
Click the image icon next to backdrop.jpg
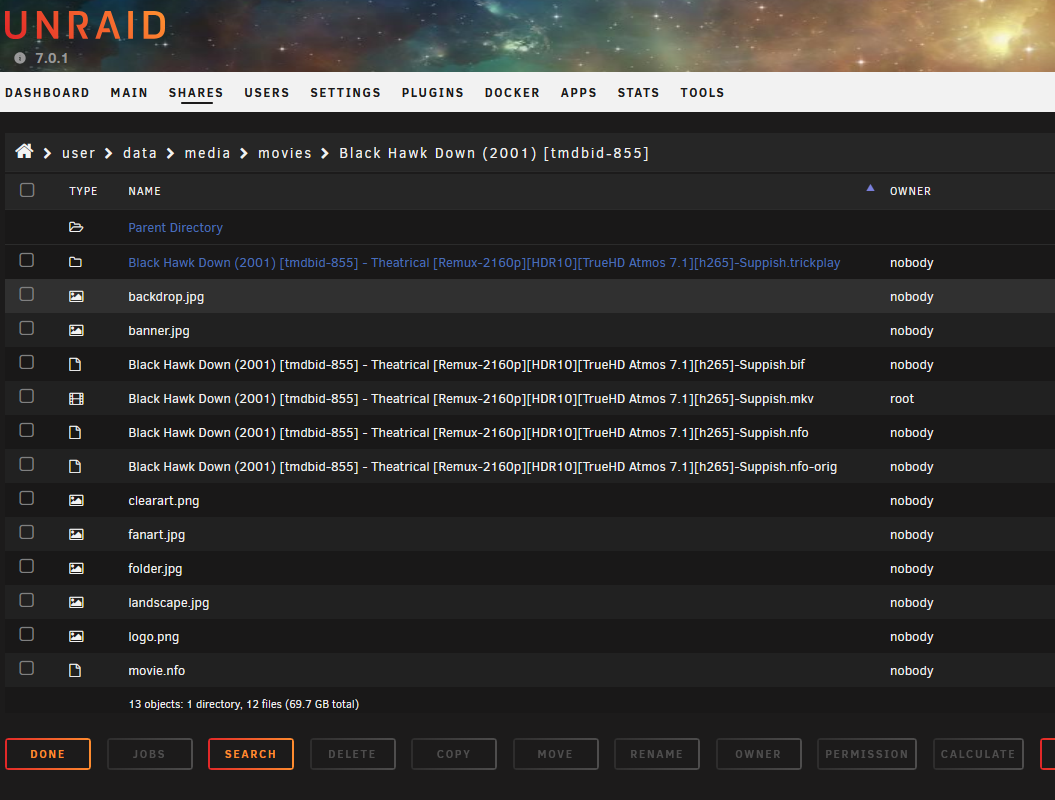[76, 297]
